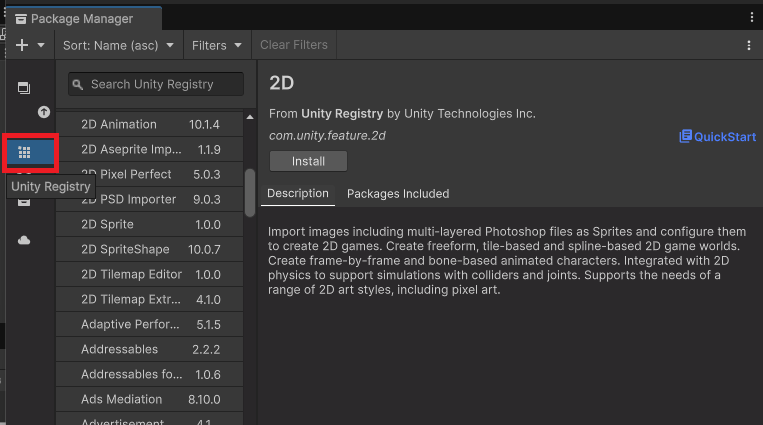Click the Updates arrow icon in sidebar
Viewport: 763px width, 425px height.
pos(44,112)
